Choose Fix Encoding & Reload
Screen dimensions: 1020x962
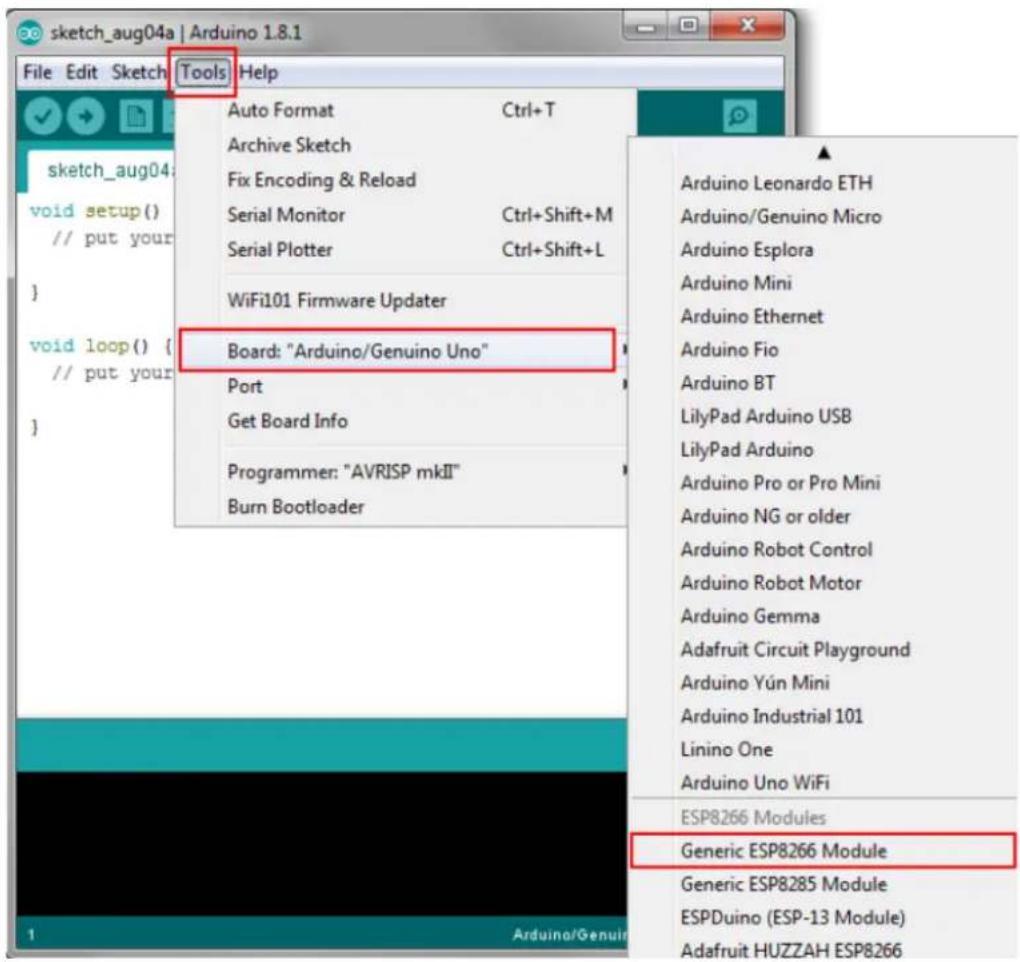[x=405, y=180]
